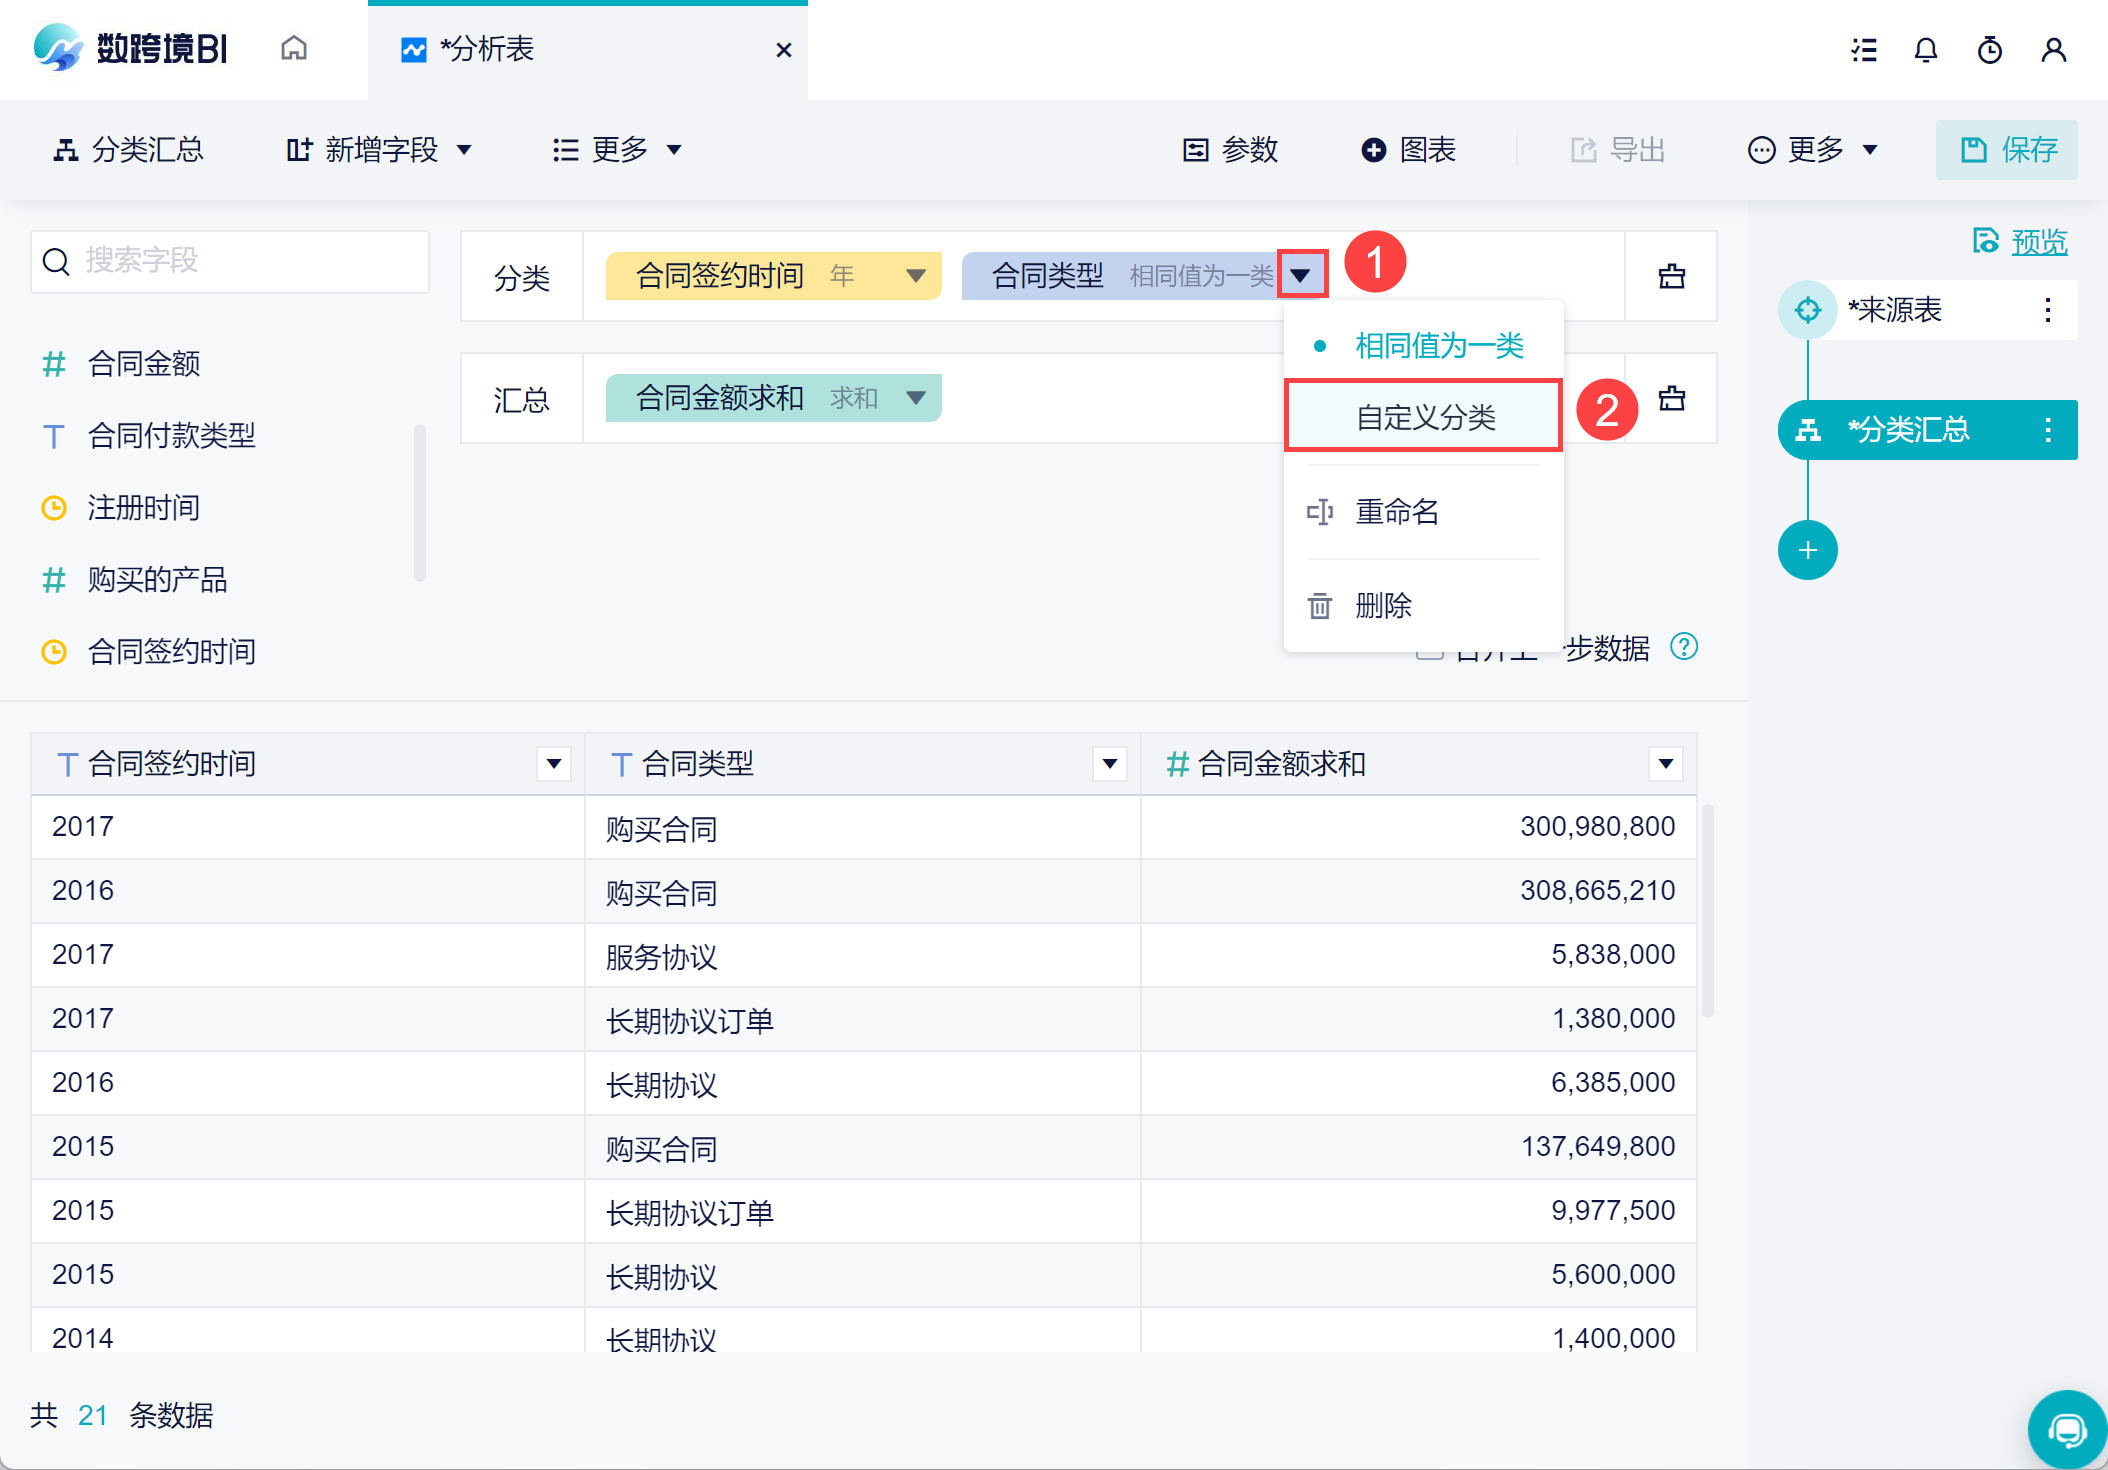Screen dimensions: 2108x1470
Task: Click the cell 137,649,800
Action: click(x=1418, y=1148)
